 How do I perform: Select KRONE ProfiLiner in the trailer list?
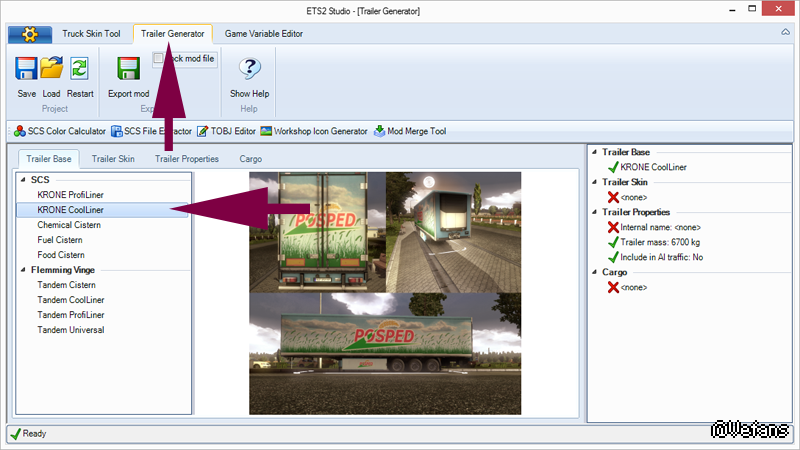(x=69, y=195)
